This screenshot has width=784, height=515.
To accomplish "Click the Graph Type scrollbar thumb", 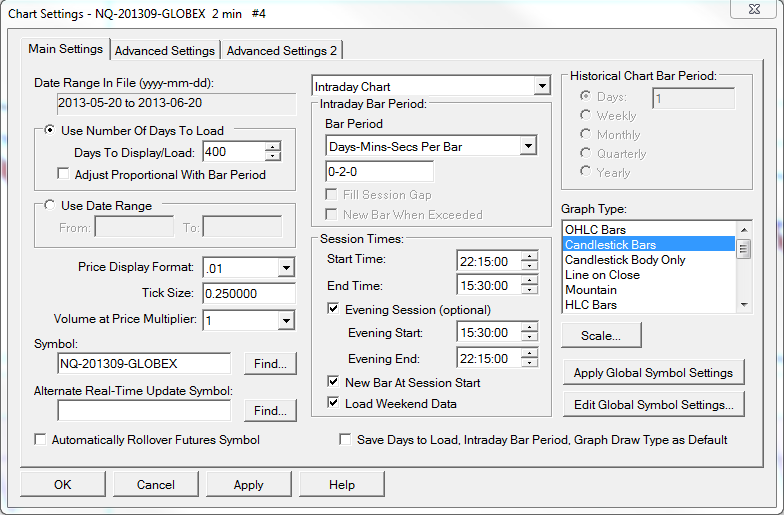I will [x=744, y=248].
